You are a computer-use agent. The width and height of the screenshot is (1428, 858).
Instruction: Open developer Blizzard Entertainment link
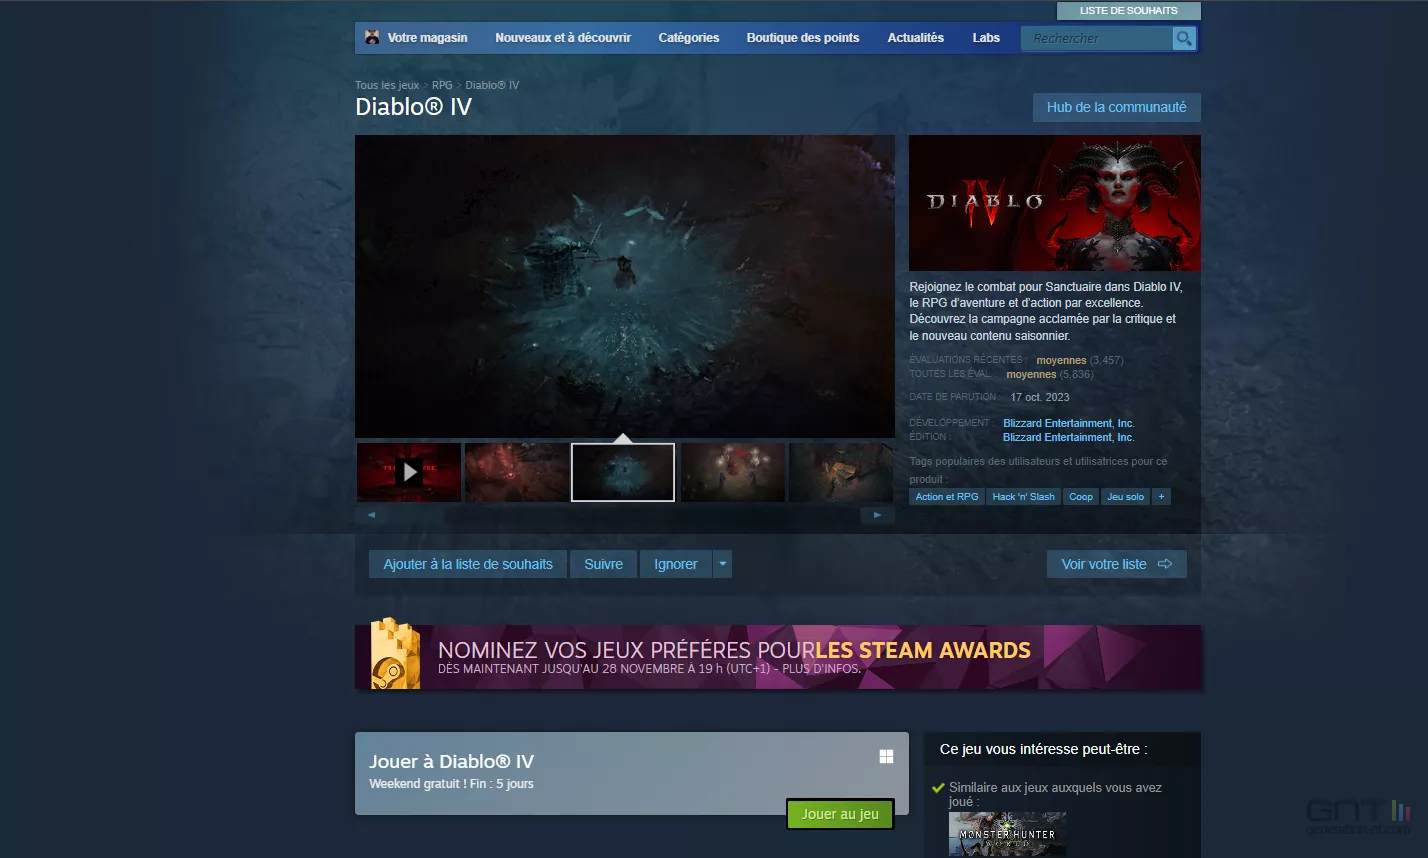pos(1069,423)
